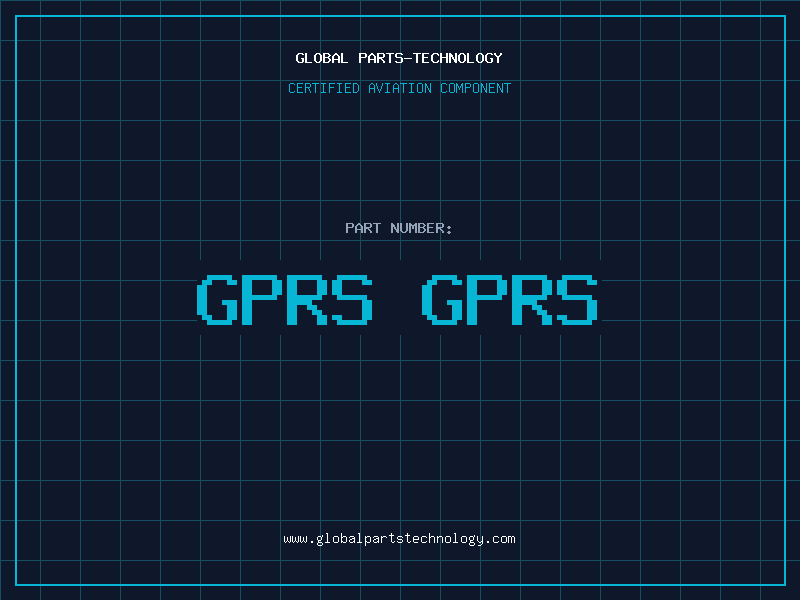
Task: Select the second GPRS part code
Action: (510, 300)
